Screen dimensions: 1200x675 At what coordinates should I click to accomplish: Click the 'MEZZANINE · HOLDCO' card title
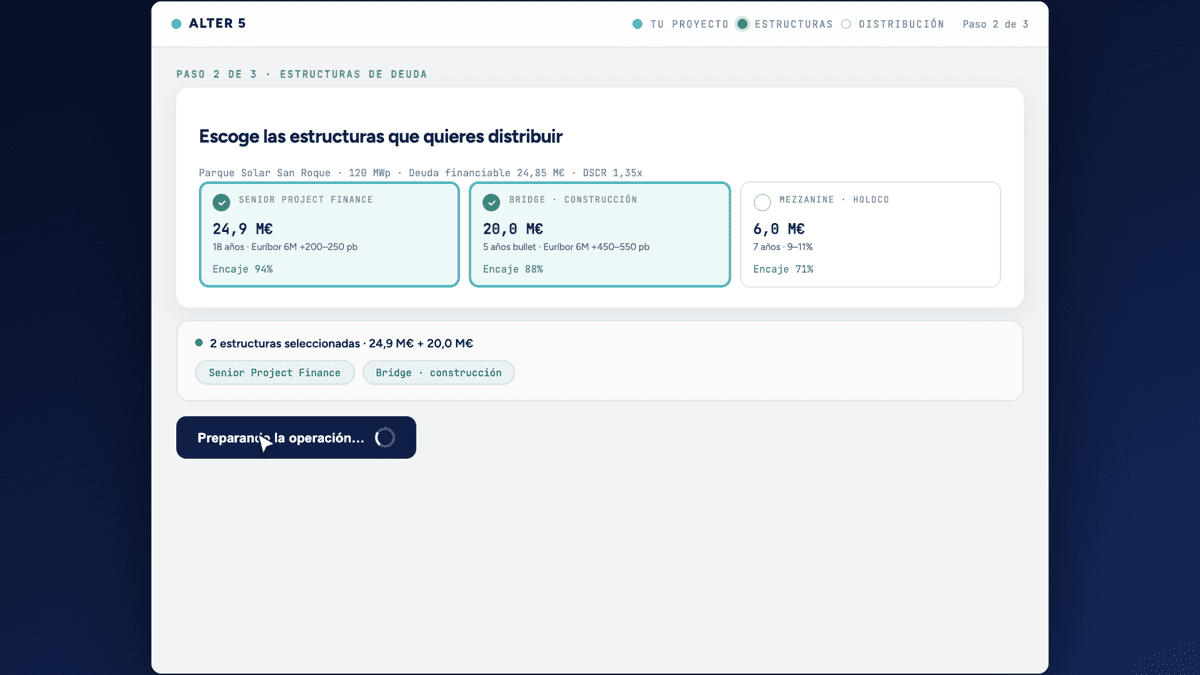(834, 200)
